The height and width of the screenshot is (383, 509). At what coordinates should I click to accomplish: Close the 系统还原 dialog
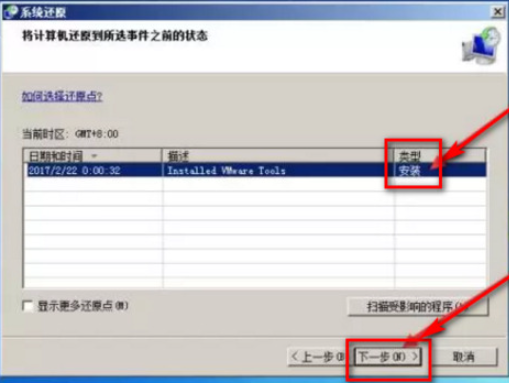497,12
